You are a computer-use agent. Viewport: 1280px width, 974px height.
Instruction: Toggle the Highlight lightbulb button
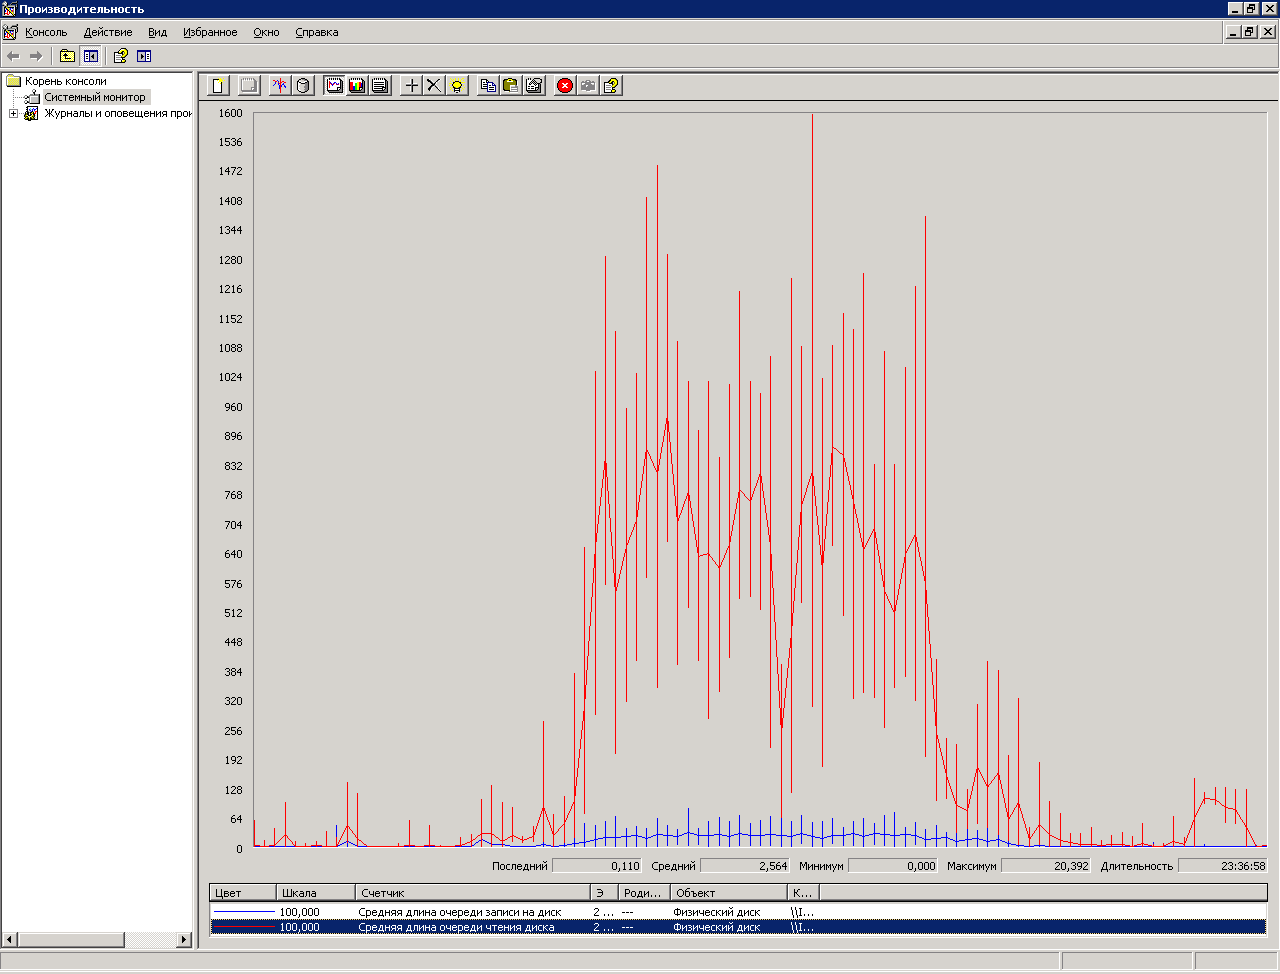coord(457,86)
